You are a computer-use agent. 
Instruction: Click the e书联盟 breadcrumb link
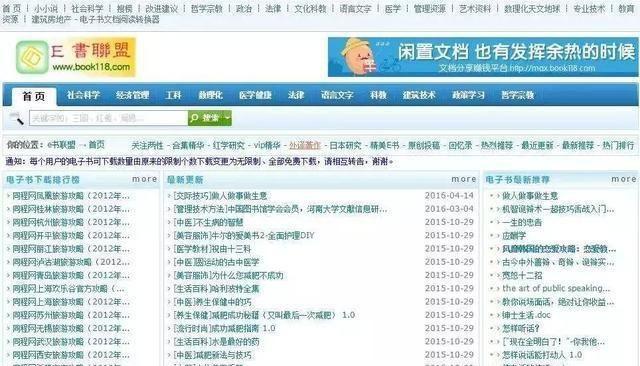[x=61, y=145]
